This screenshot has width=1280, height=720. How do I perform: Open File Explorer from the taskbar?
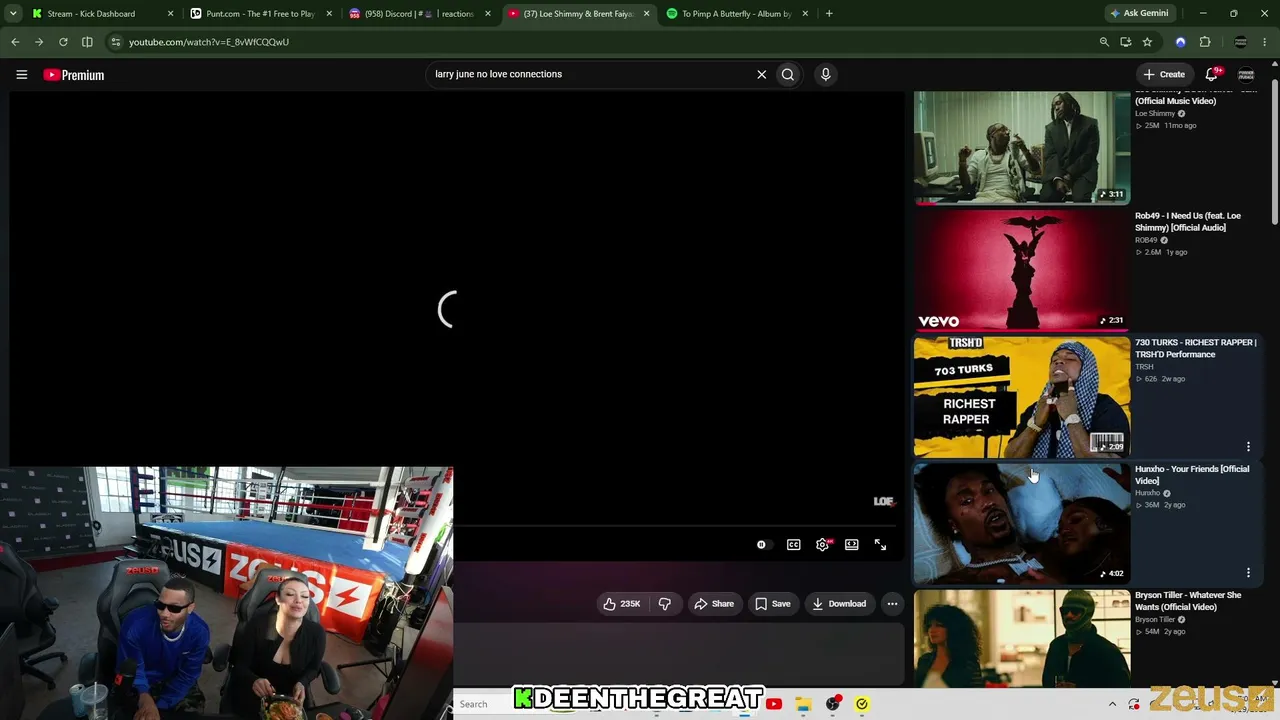pyautogui.click(x=803, y=704)
